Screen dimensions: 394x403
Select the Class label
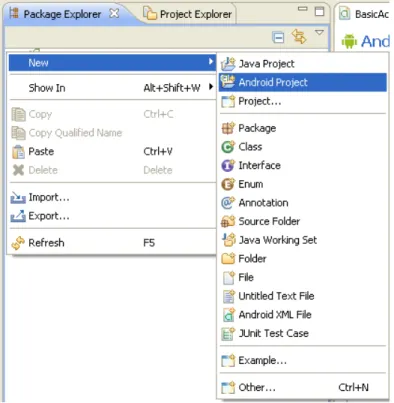tap(250, 147)
